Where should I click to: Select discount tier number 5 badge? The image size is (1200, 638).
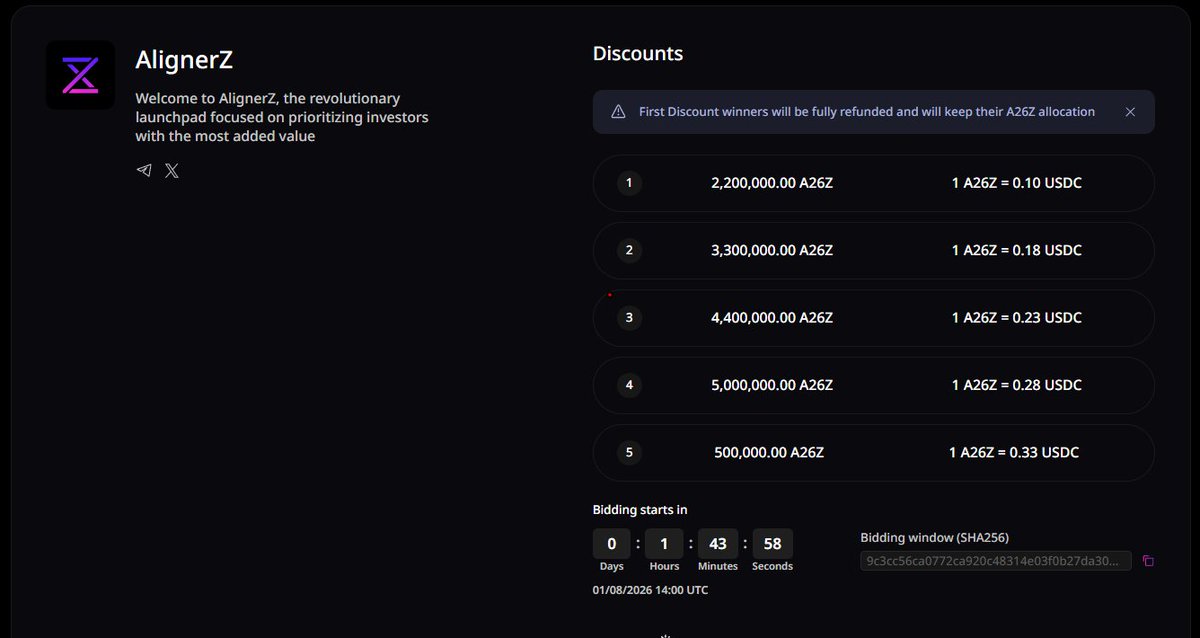click(629, 452)
